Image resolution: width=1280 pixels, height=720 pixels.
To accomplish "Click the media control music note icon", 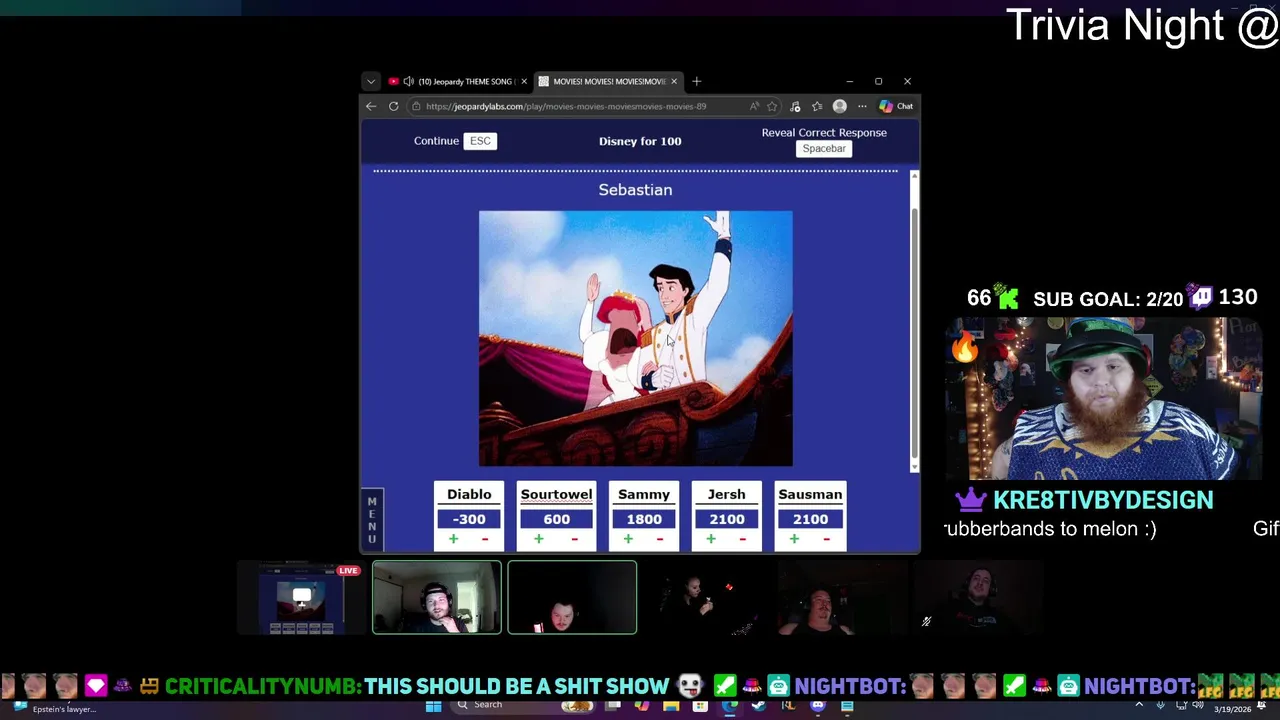I will [x=795, y=106].
